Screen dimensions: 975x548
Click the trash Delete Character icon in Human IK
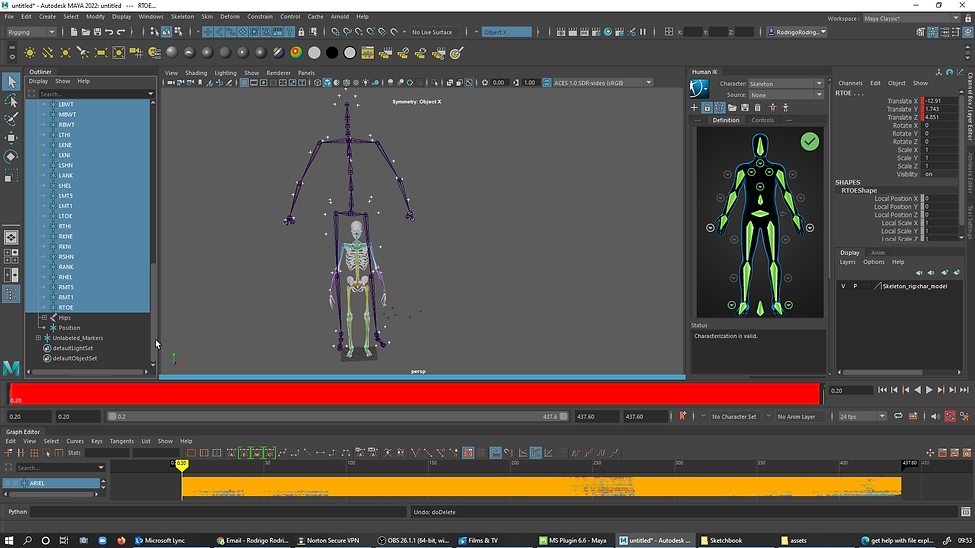pos(757,108)
